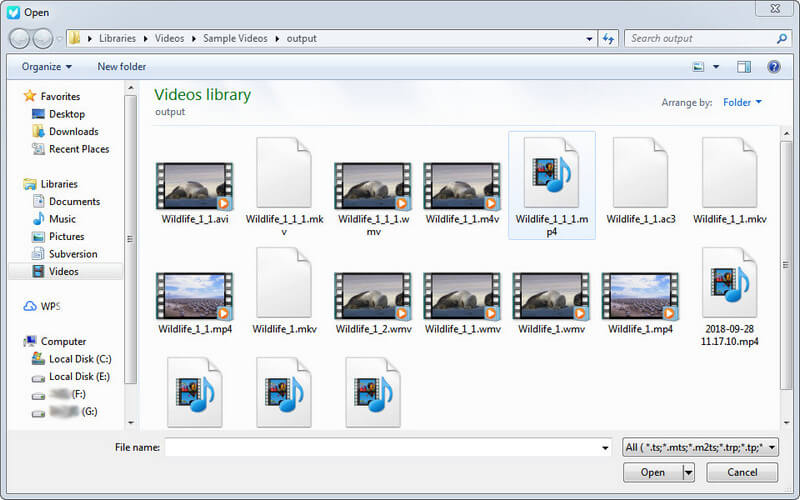
Task: Expand the Arrange by Folder dropdown
Action: [x=742, y=102]
